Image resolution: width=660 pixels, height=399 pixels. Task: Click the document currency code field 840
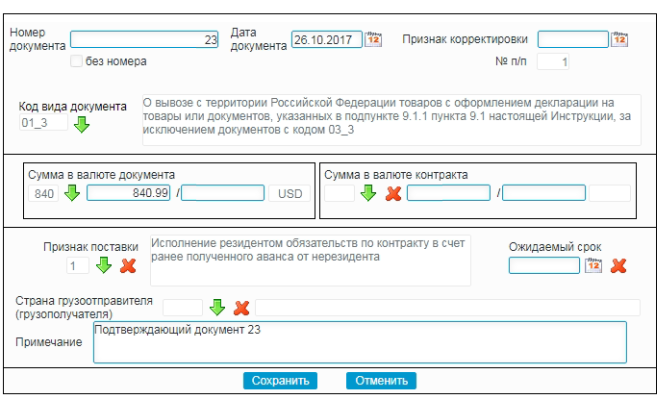click(x=43, y=194)
